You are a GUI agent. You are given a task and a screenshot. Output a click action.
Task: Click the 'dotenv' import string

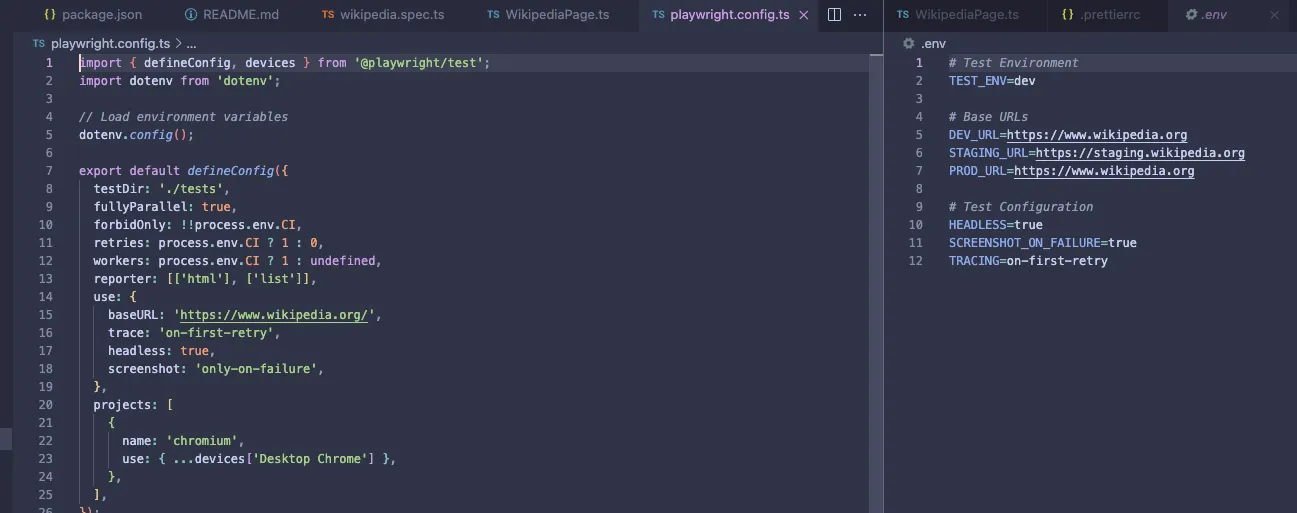(245, 81)
